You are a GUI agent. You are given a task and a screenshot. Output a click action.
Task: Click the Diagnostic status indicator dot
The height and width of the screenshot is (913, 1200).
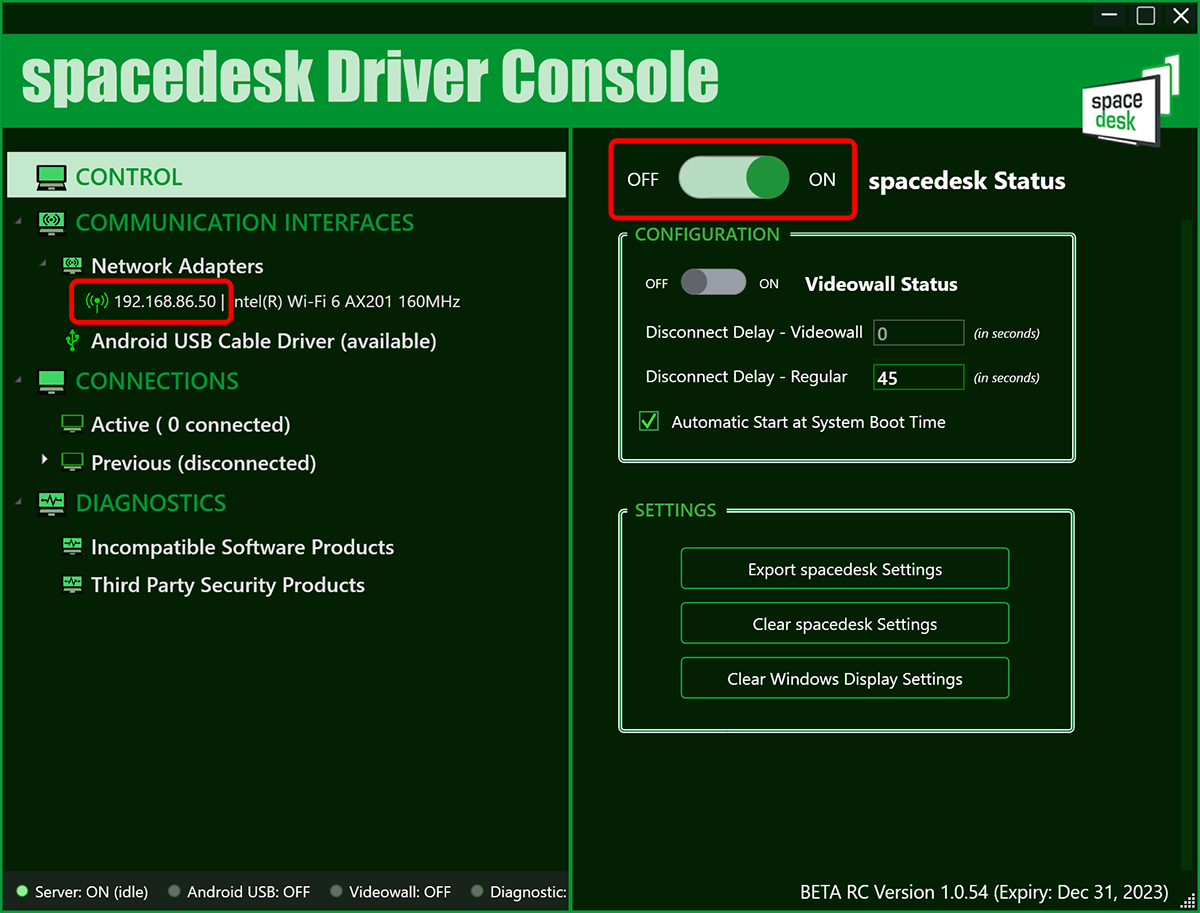[x=477, y=891]
